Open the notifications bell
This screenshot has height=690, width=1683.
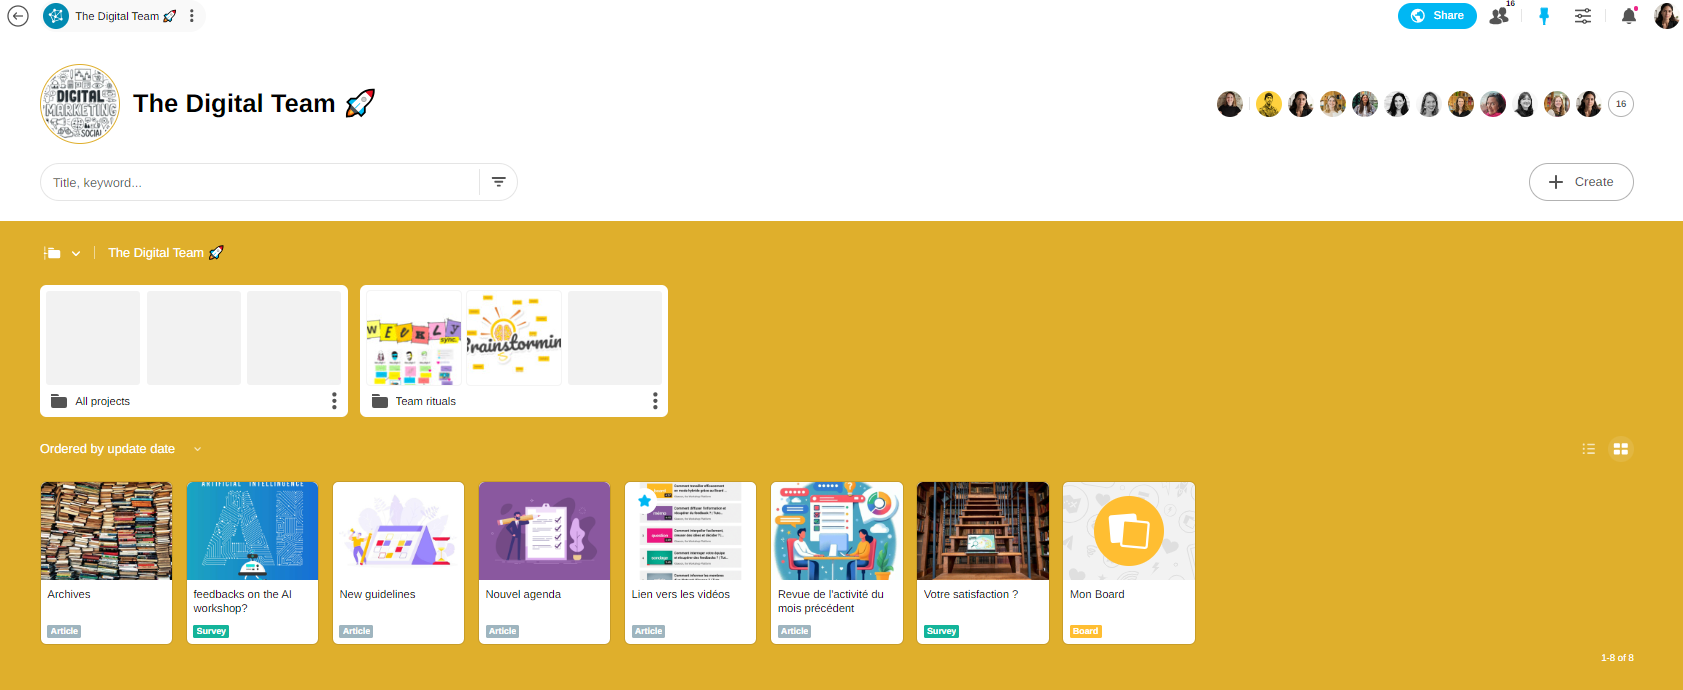1629,16
